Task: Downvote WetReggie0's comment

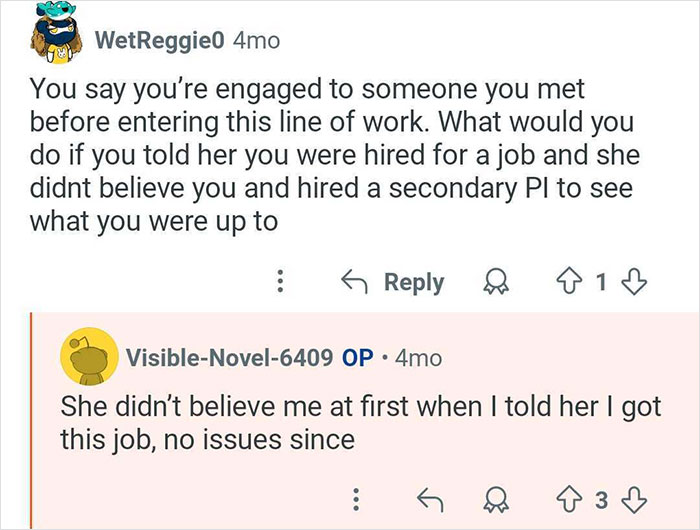Action: coord(631,283)
